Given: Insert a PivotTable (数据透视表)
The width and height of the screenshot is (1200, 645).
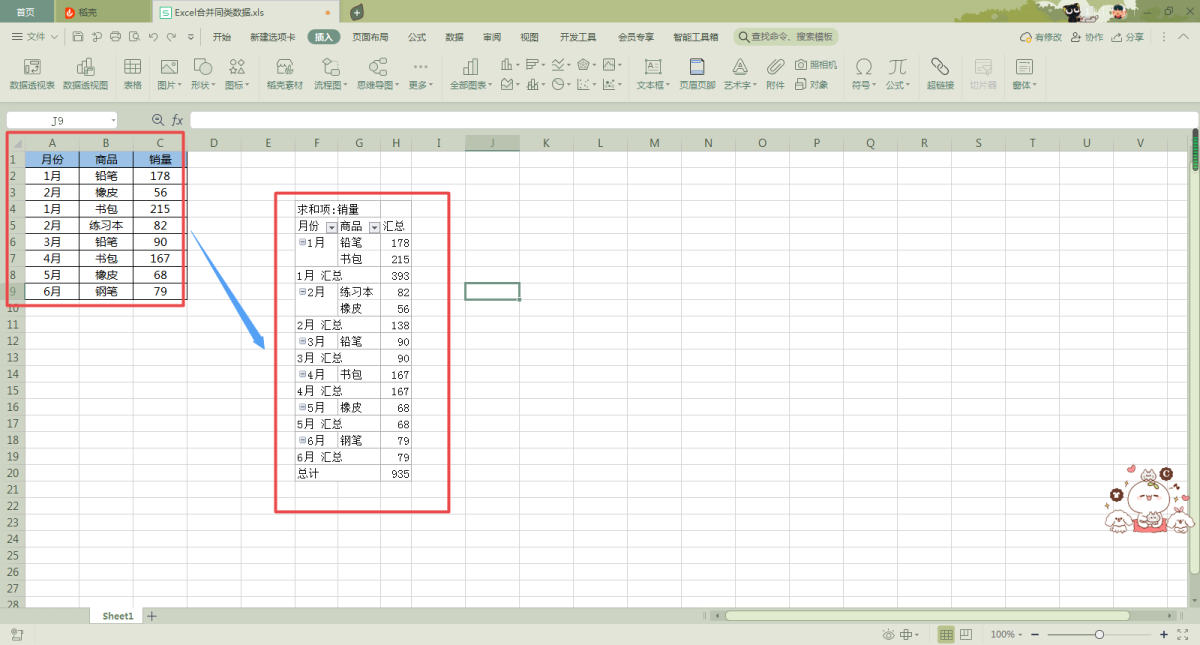Looking at the screenshot, I should click(32, 73).
